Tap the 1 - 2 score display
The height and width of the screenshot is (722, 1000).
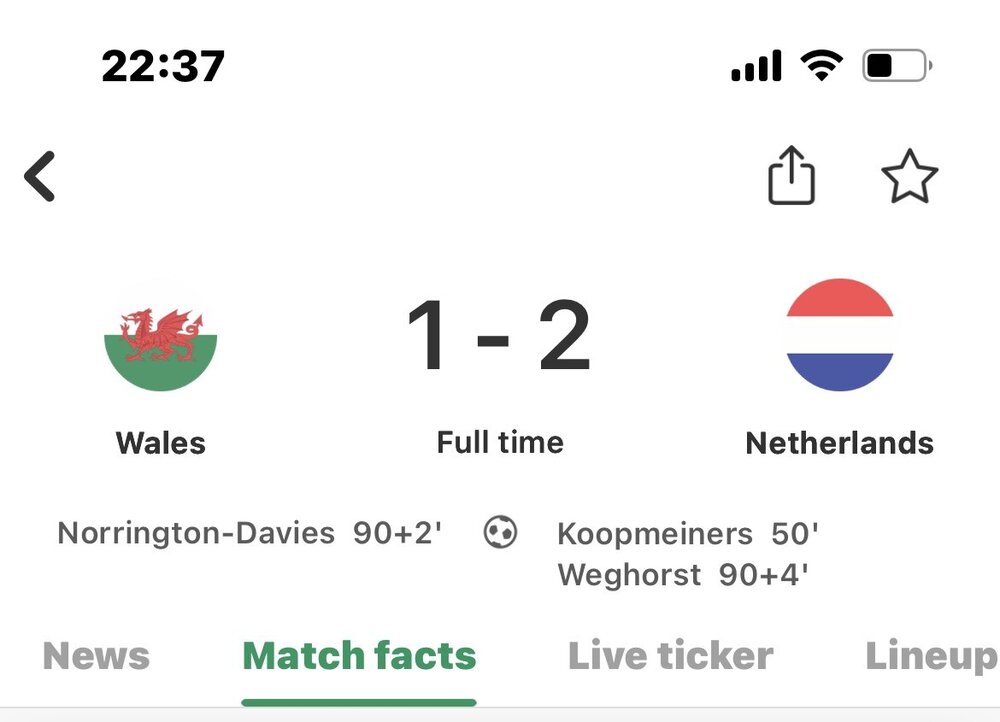click(x=499, y=335)
